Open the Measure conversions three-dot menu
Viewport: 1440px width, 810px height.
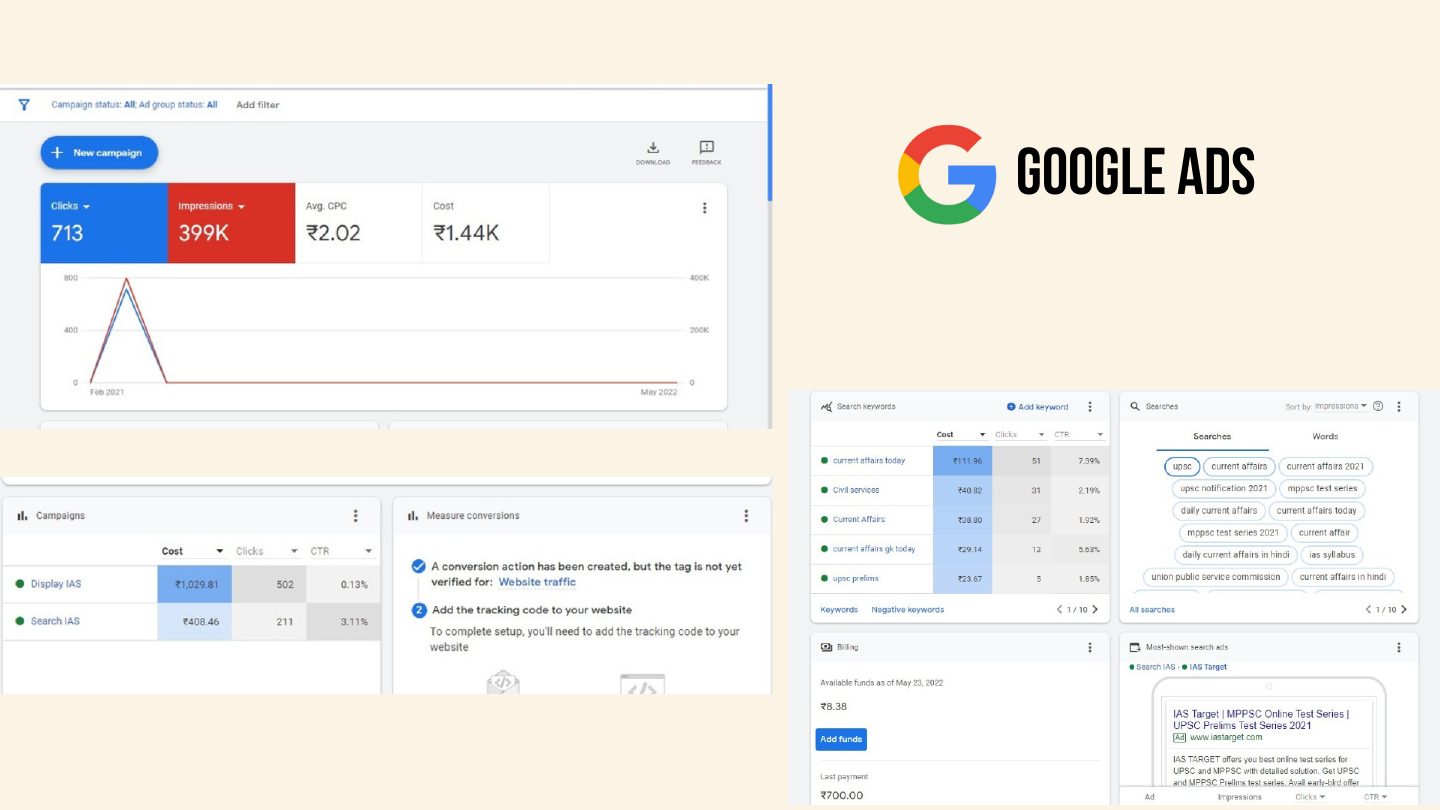pyautogui.click(x=745, y=516)
